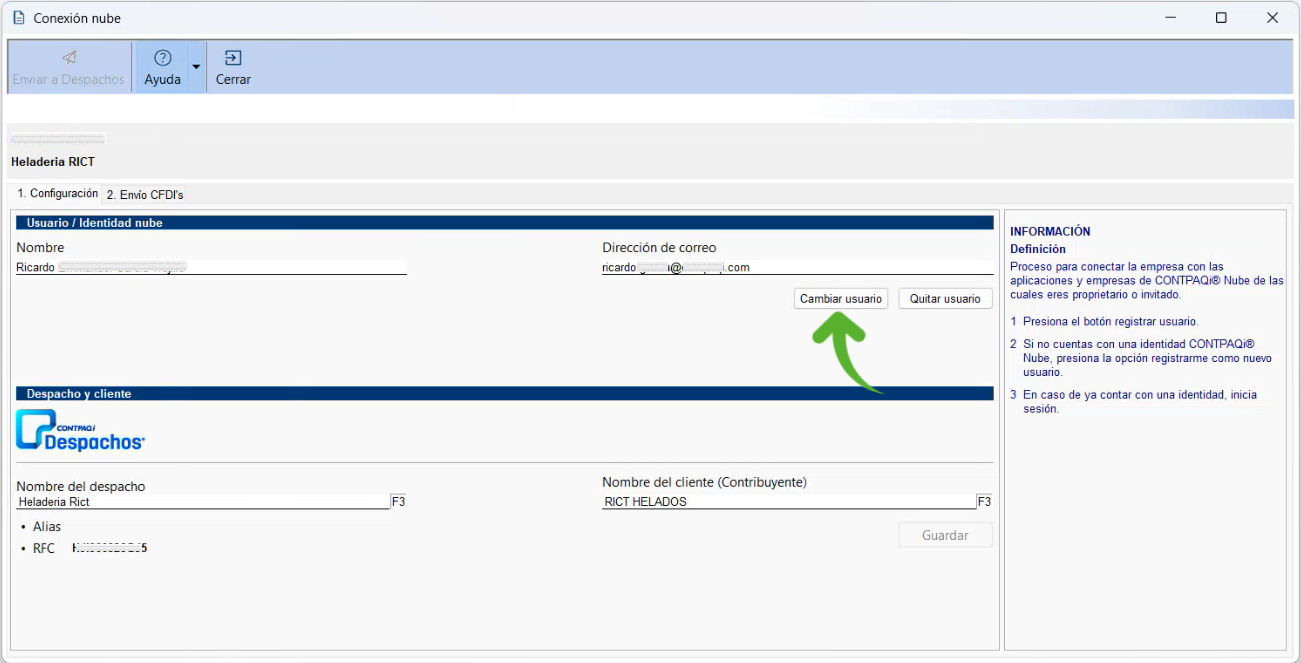The image size is (1301, 663).
Task: Click the Guardar button
Action: pyautogui.click(x=945, y=535)
